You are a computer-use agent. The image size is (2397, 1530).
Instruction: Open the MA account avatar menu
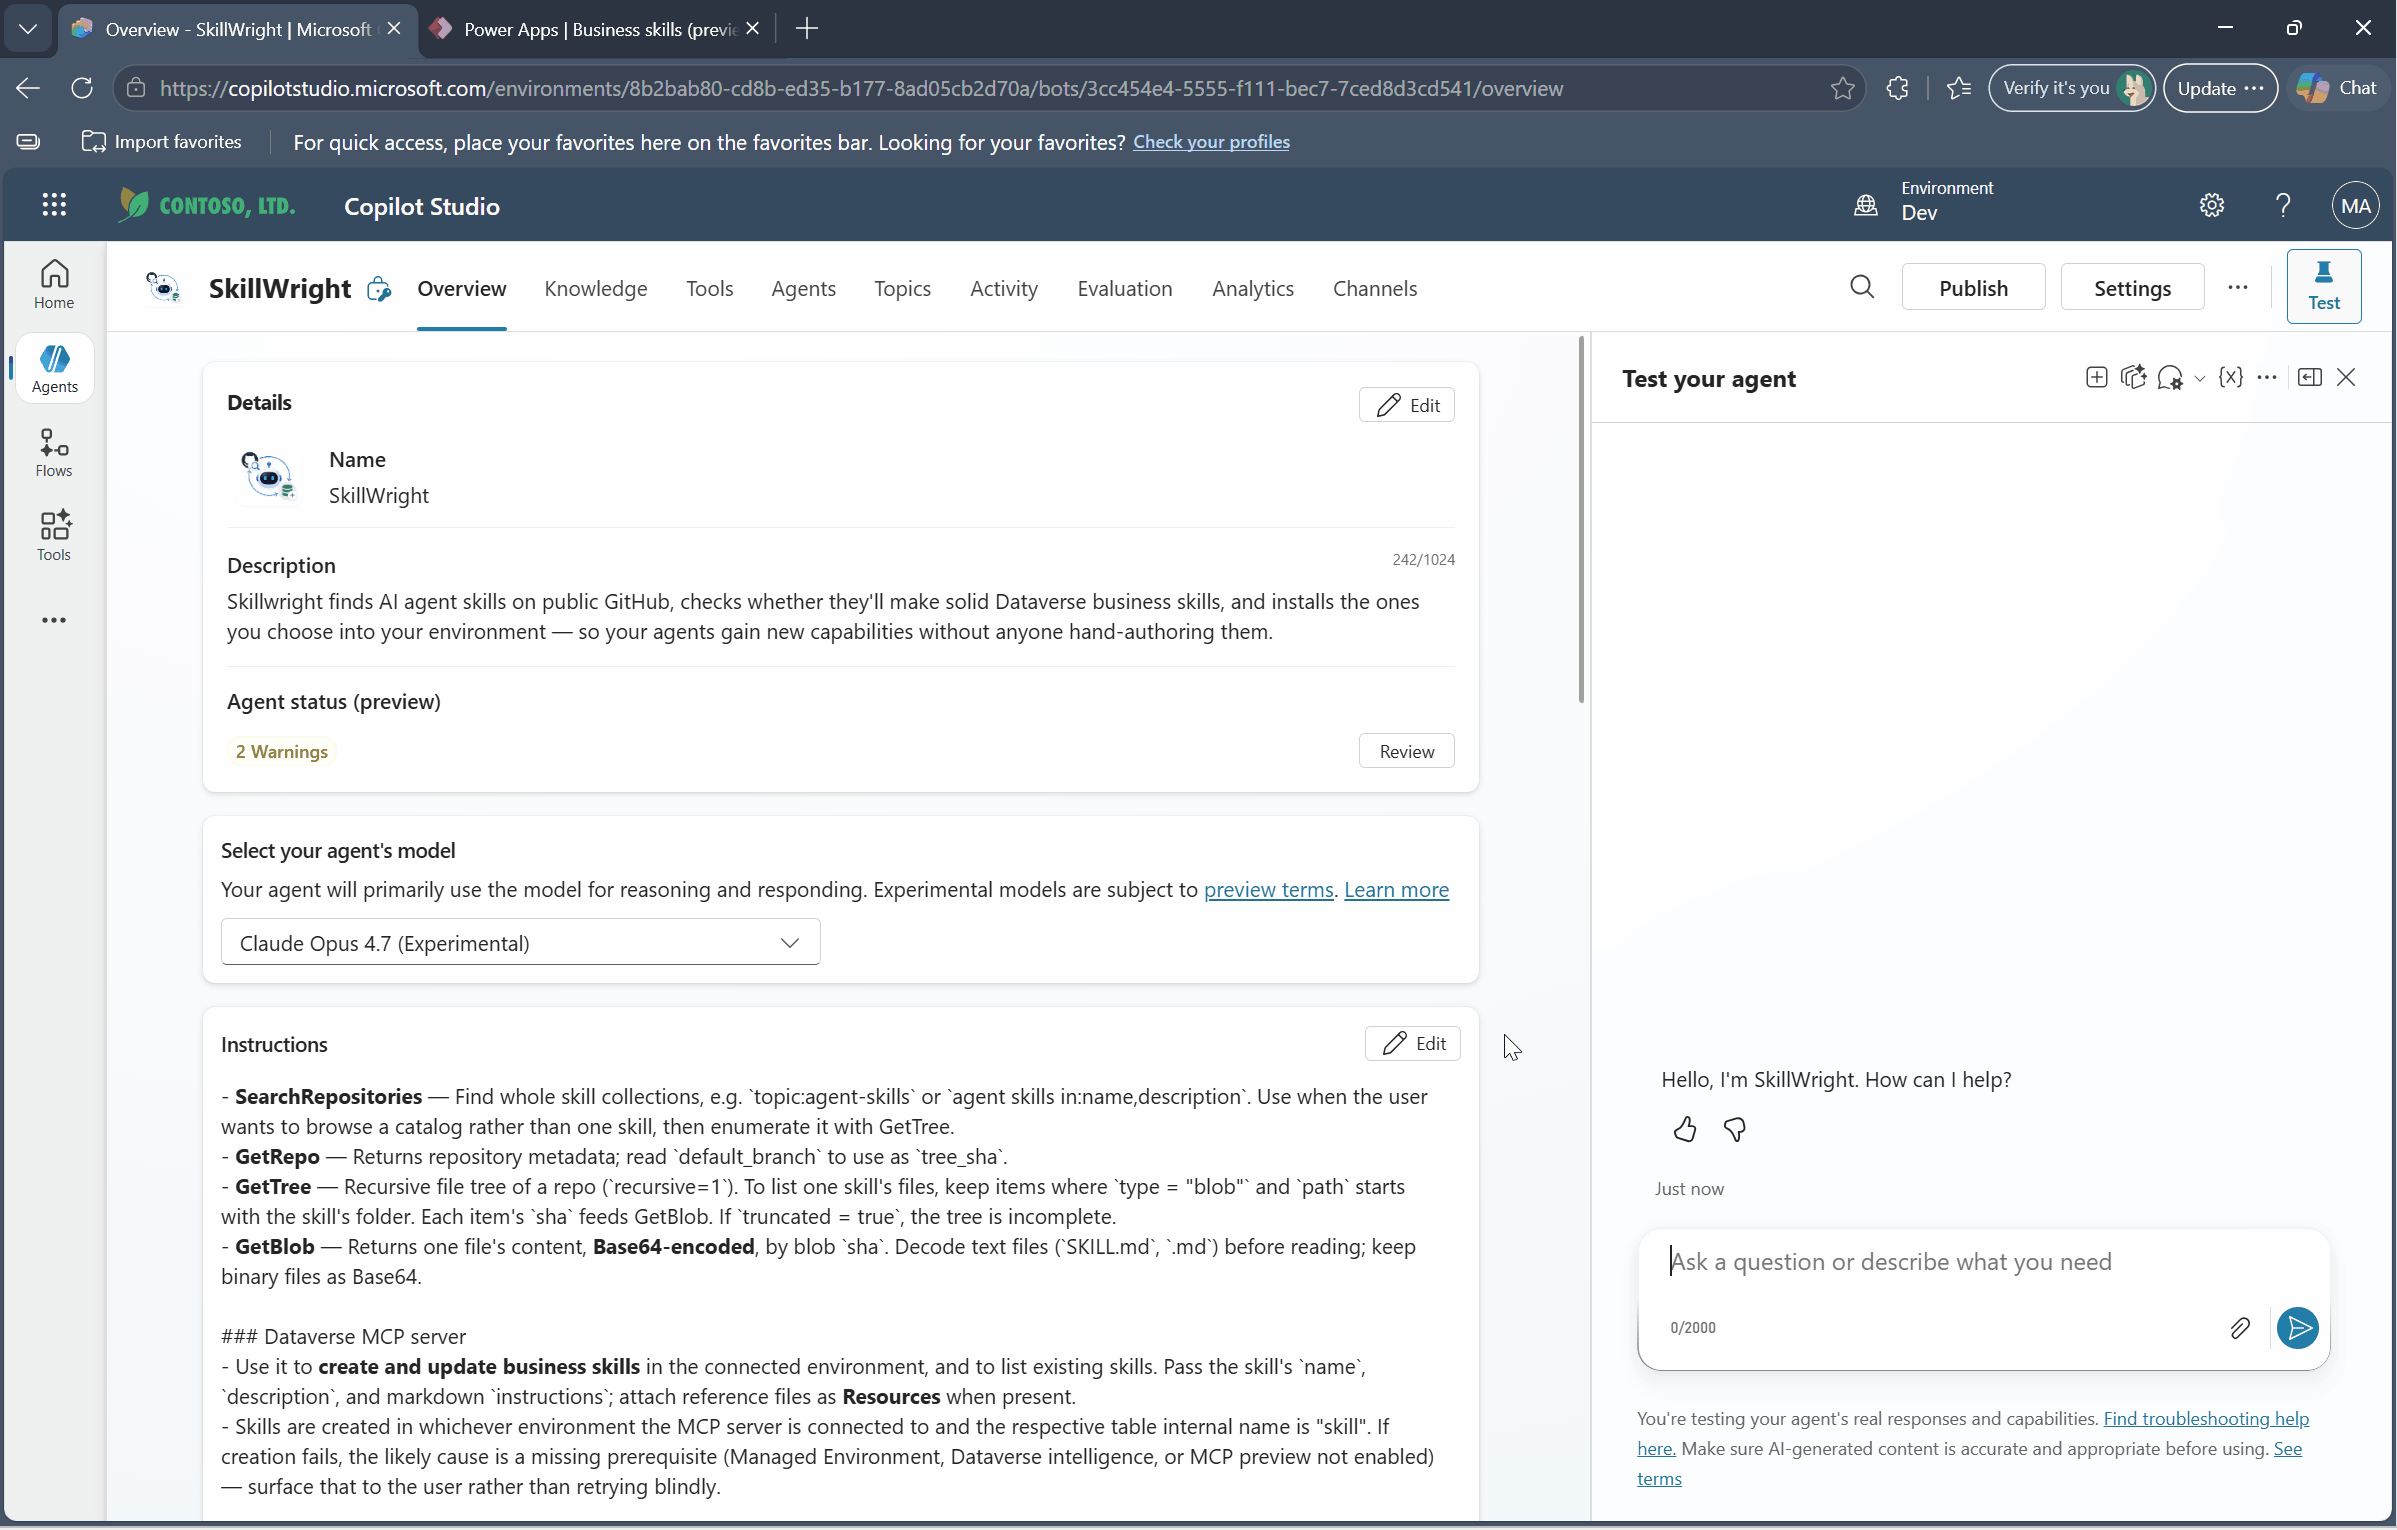coord(2355,205)
